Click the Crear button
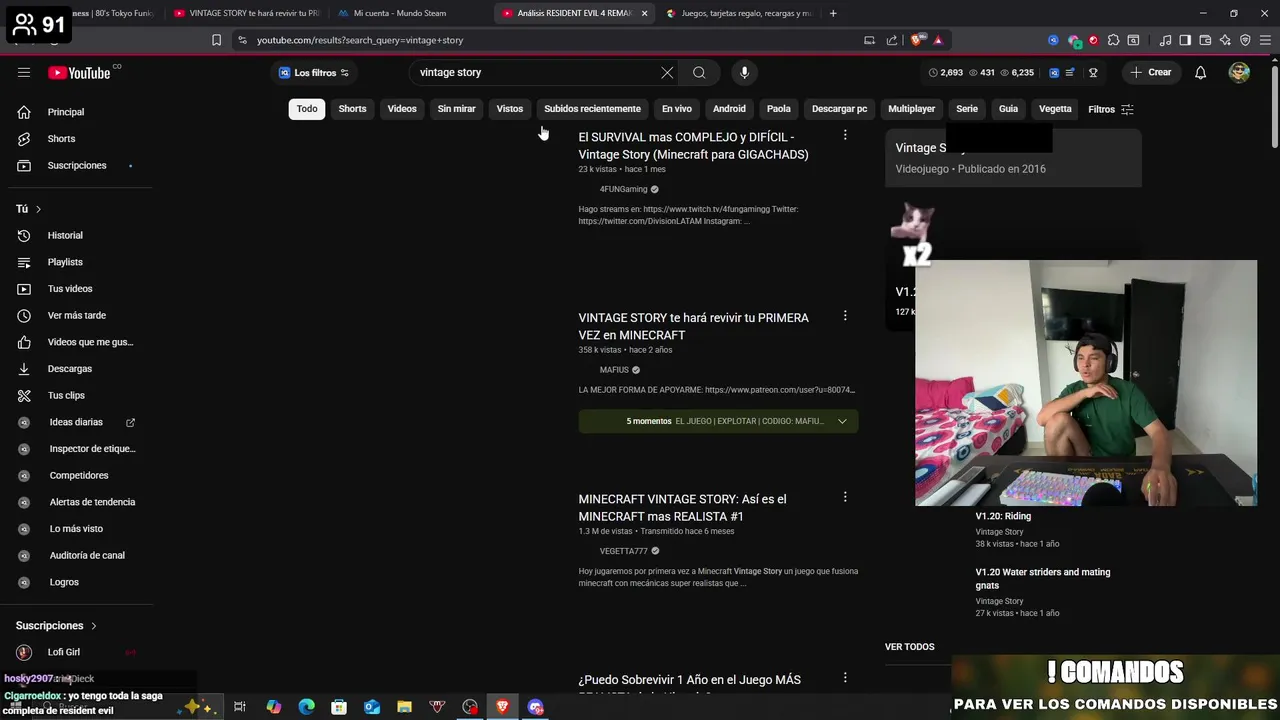This screenshot has height=720, width=1280. click(x=1150, y=72)
